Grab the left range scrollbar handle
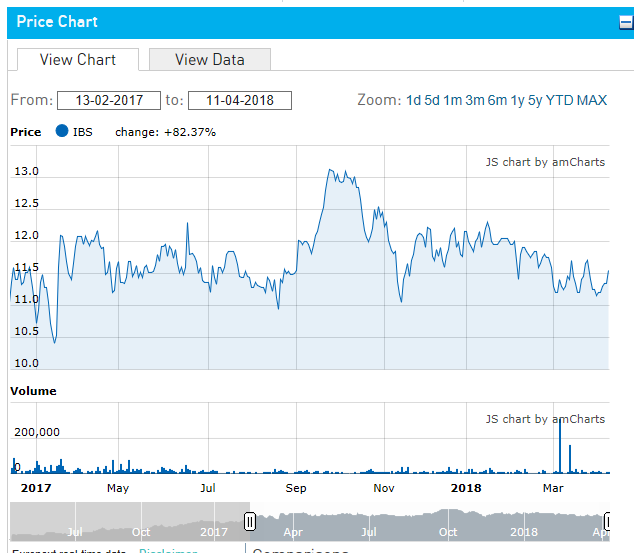This screenshot has height=553, width=634. point(250,521)
